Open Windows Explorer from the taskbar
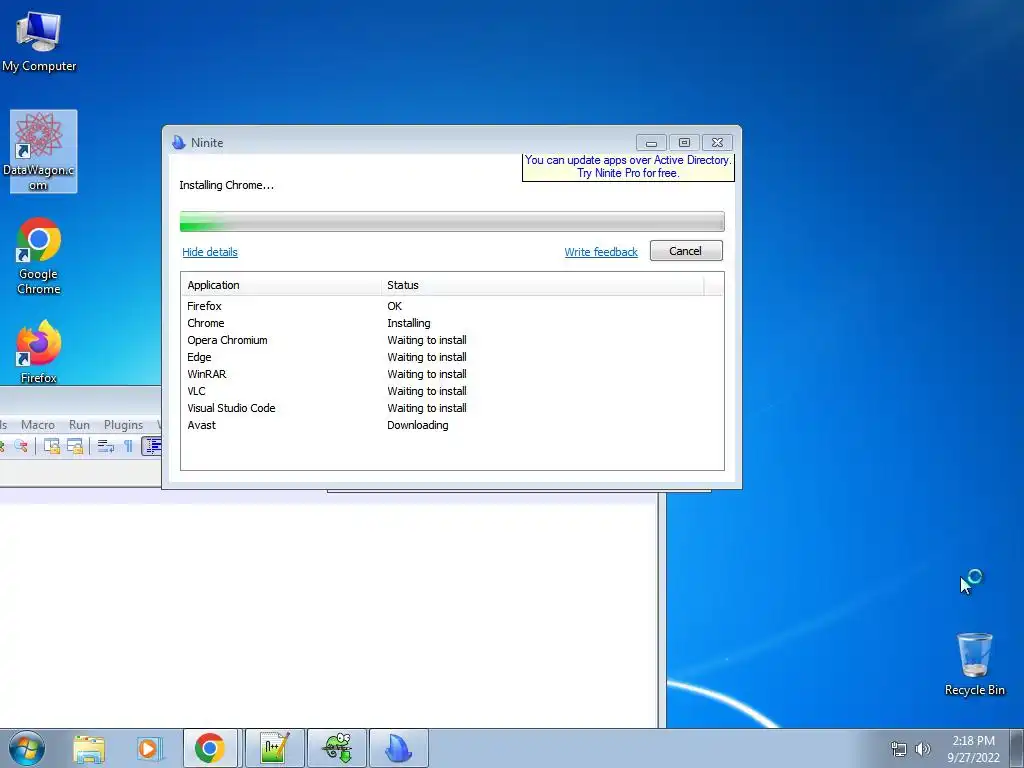 click(x=89, y=748)
